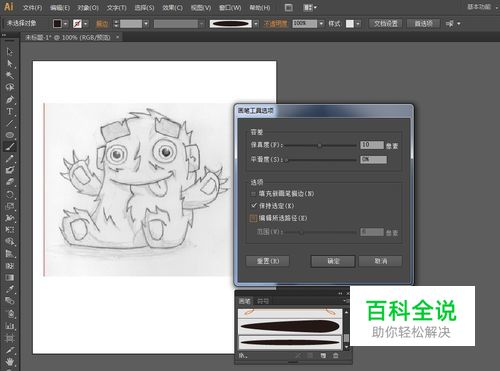Open the 编辑(E) menu
Screen dimensions: 500x371
point(60,7)
